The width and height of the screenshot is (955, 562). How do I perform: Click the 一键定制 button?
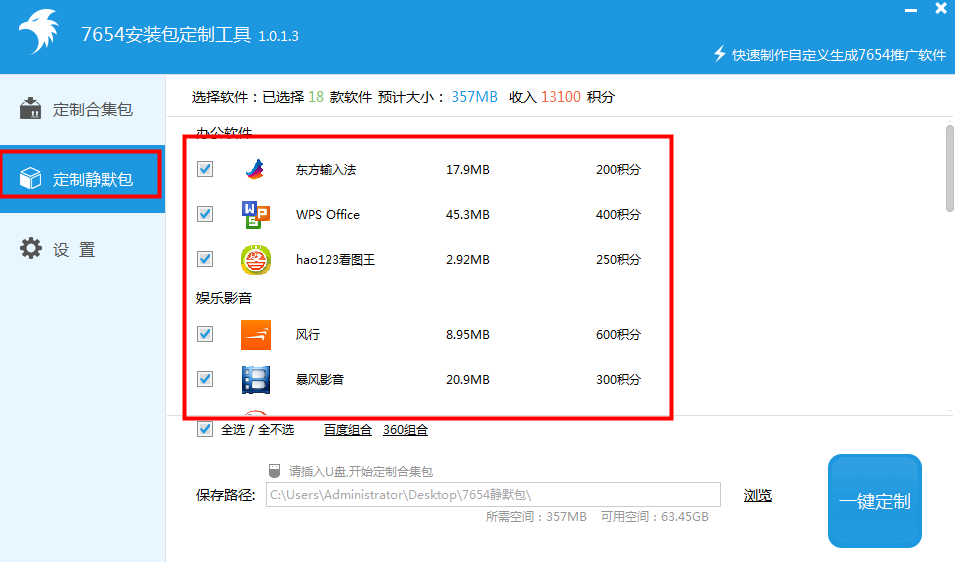coord(875,501)
